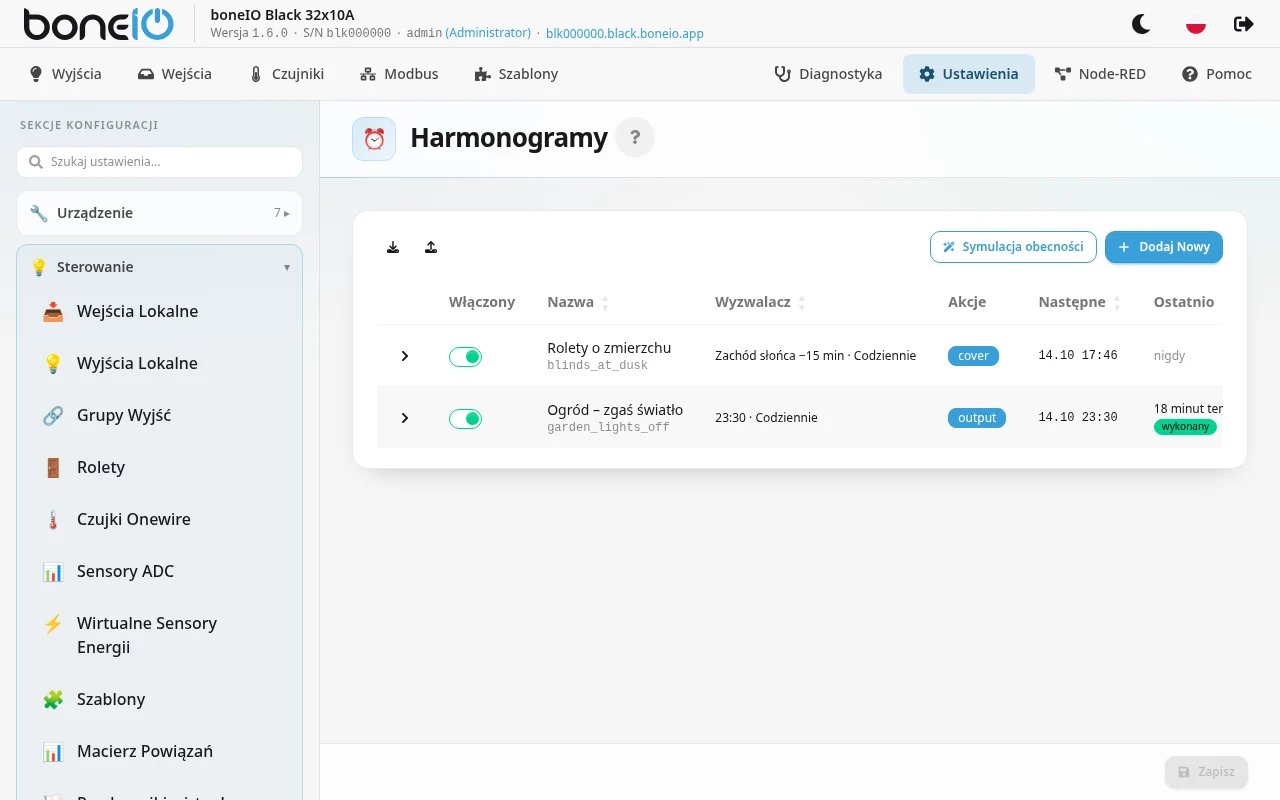
Task: Open the Pomoc help tab
Action: pos(1217,74)
